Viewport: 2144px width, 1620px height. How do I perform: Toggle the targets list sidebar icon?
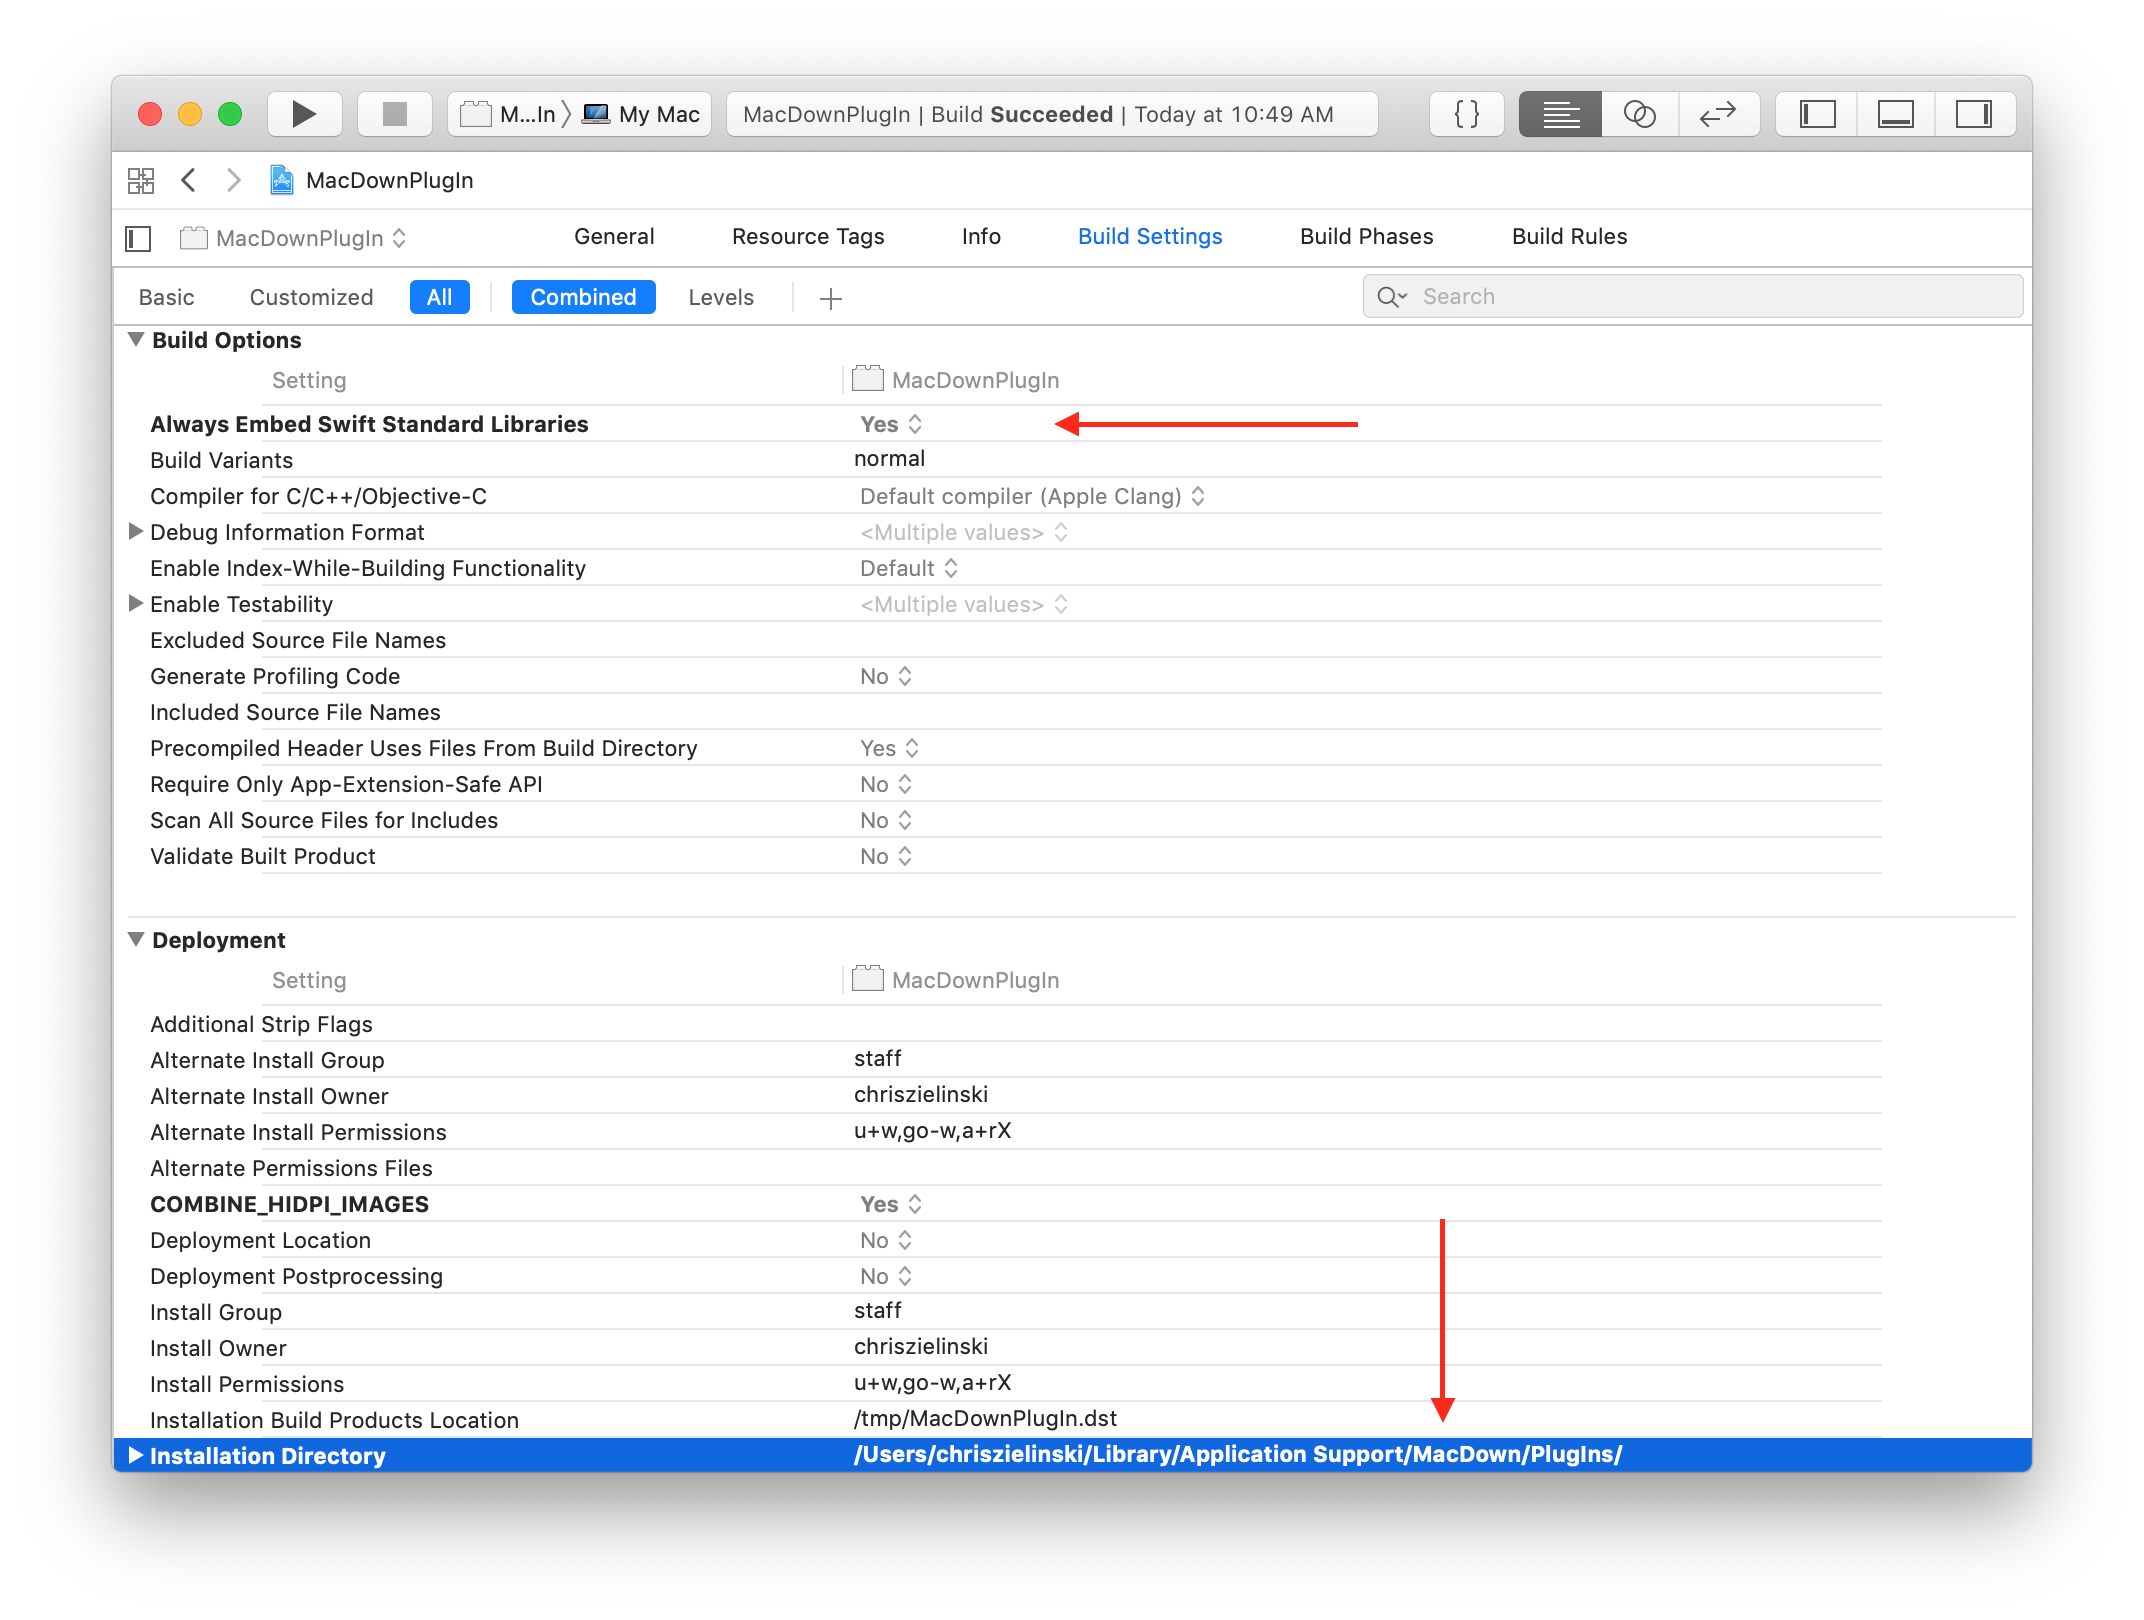(138, 238)
